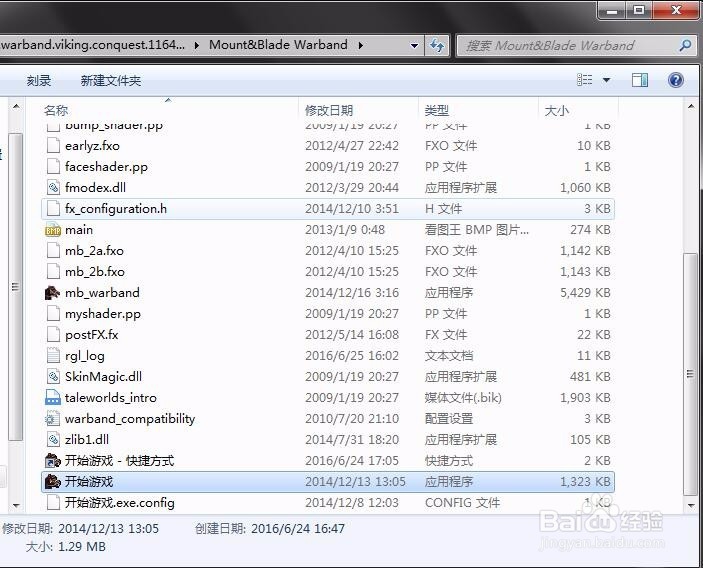Select the fmodex.dll file icon
The height and width of the screenshot is (568, 703).
click(x=53, y=188)
